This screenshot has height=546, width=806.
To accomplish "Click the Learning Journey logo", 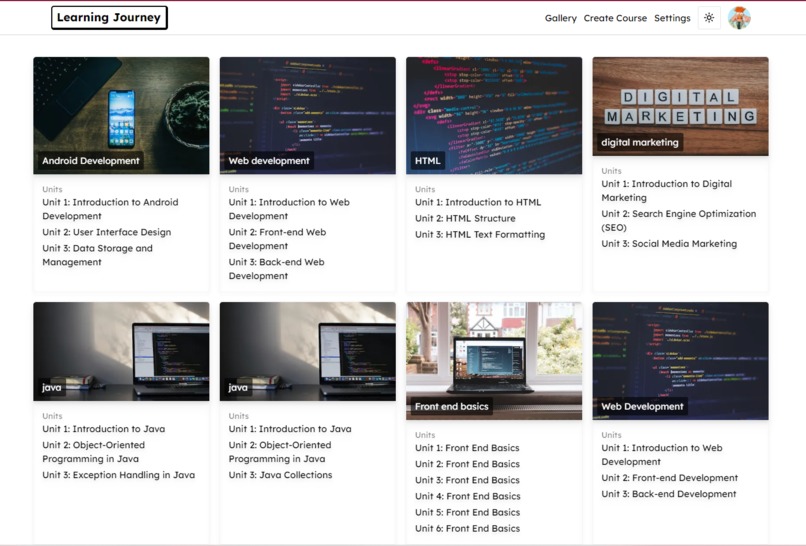I will click(109, 17).
